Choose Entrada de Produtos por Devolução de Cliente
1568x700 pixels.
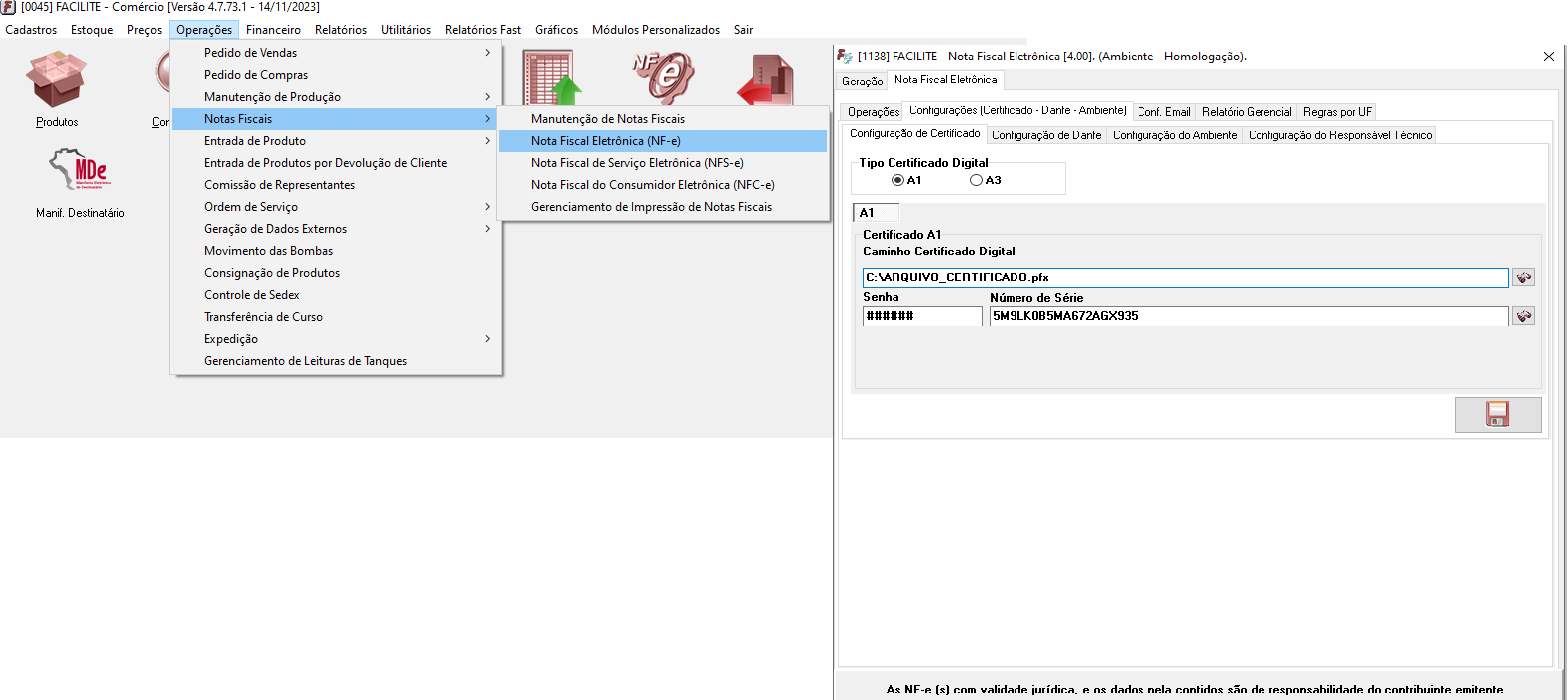(x=336, y=163)
